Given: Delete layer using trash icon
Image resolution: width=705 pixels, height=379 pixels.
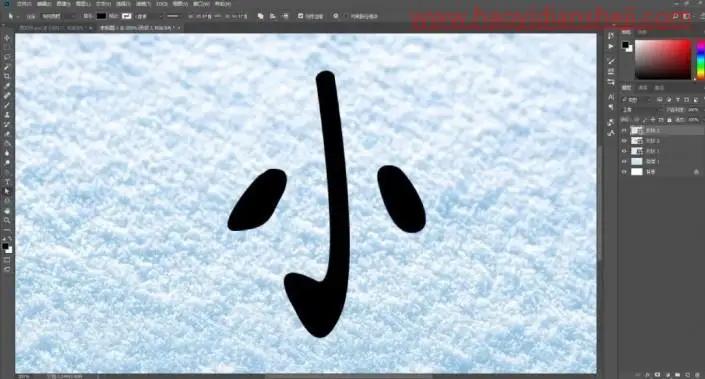Looking at the screenshot, I should tap(697, 375).
